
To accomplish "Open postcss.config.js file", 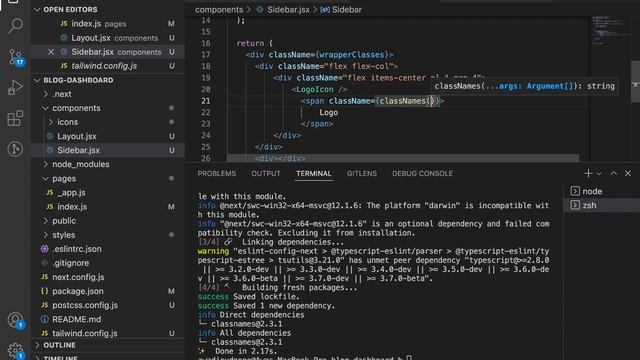I will pos(108,305).
